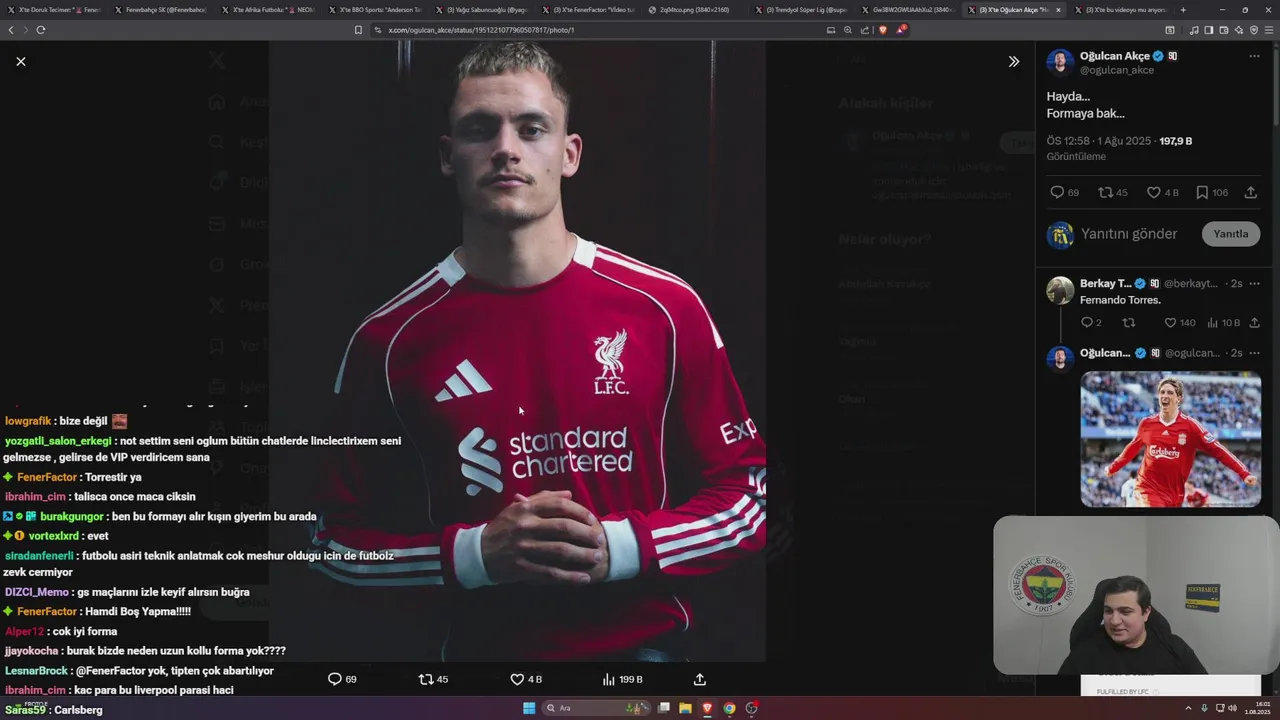
Task: Open Oğulcan Akçe's profile avatar in sidebar
Action: [1060, 62]
